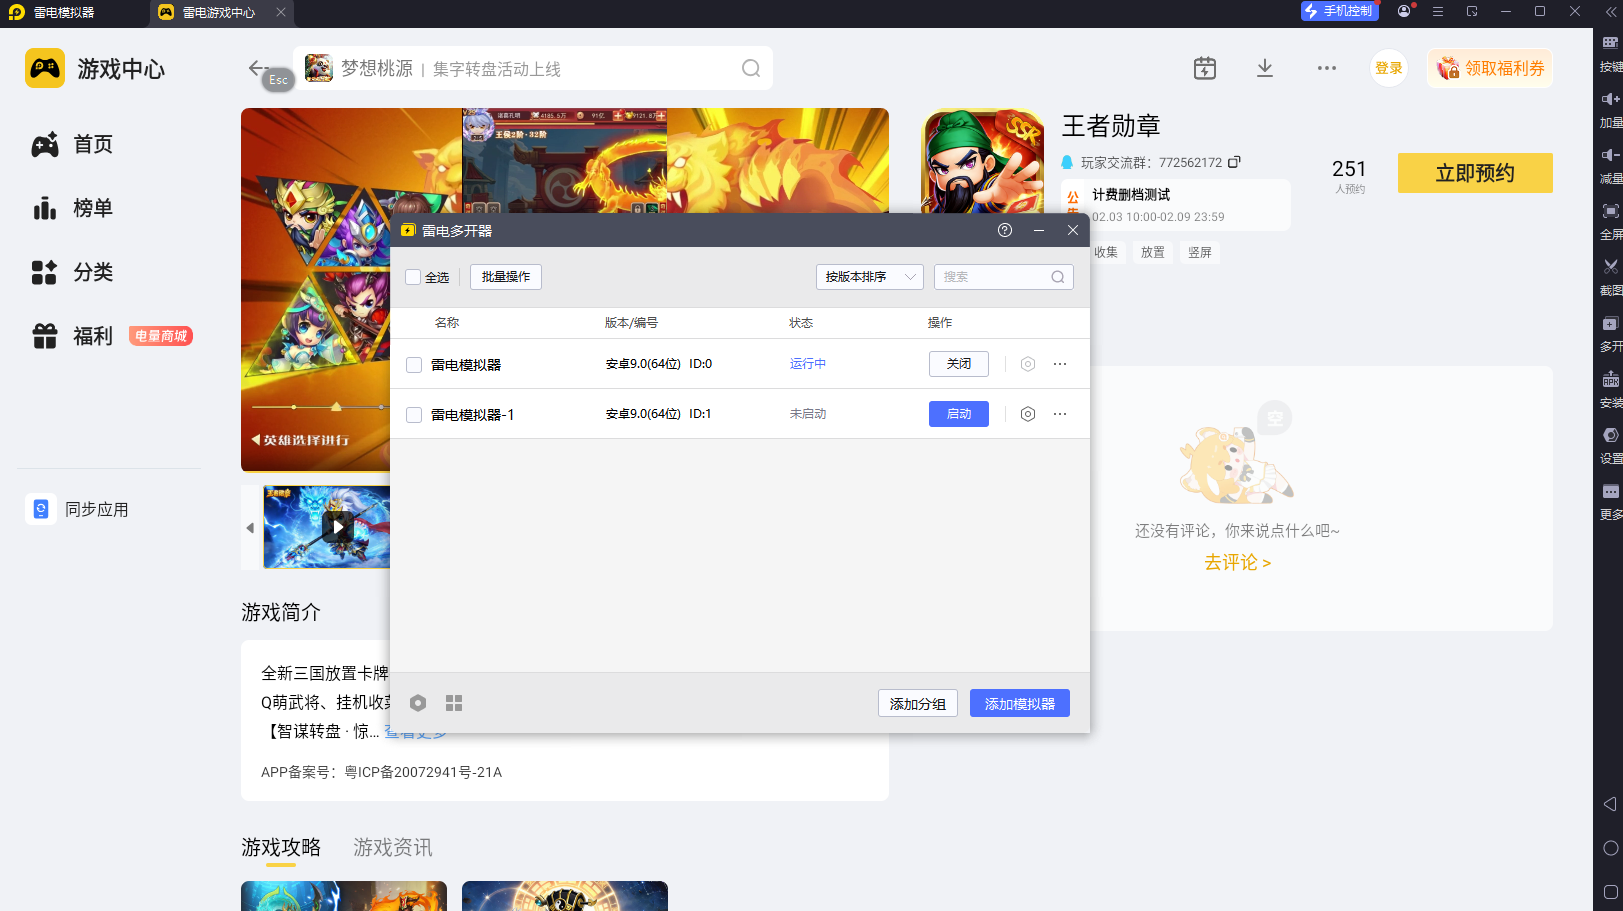
Task: Click the 收集 game tag
Action: (1106, 253)
